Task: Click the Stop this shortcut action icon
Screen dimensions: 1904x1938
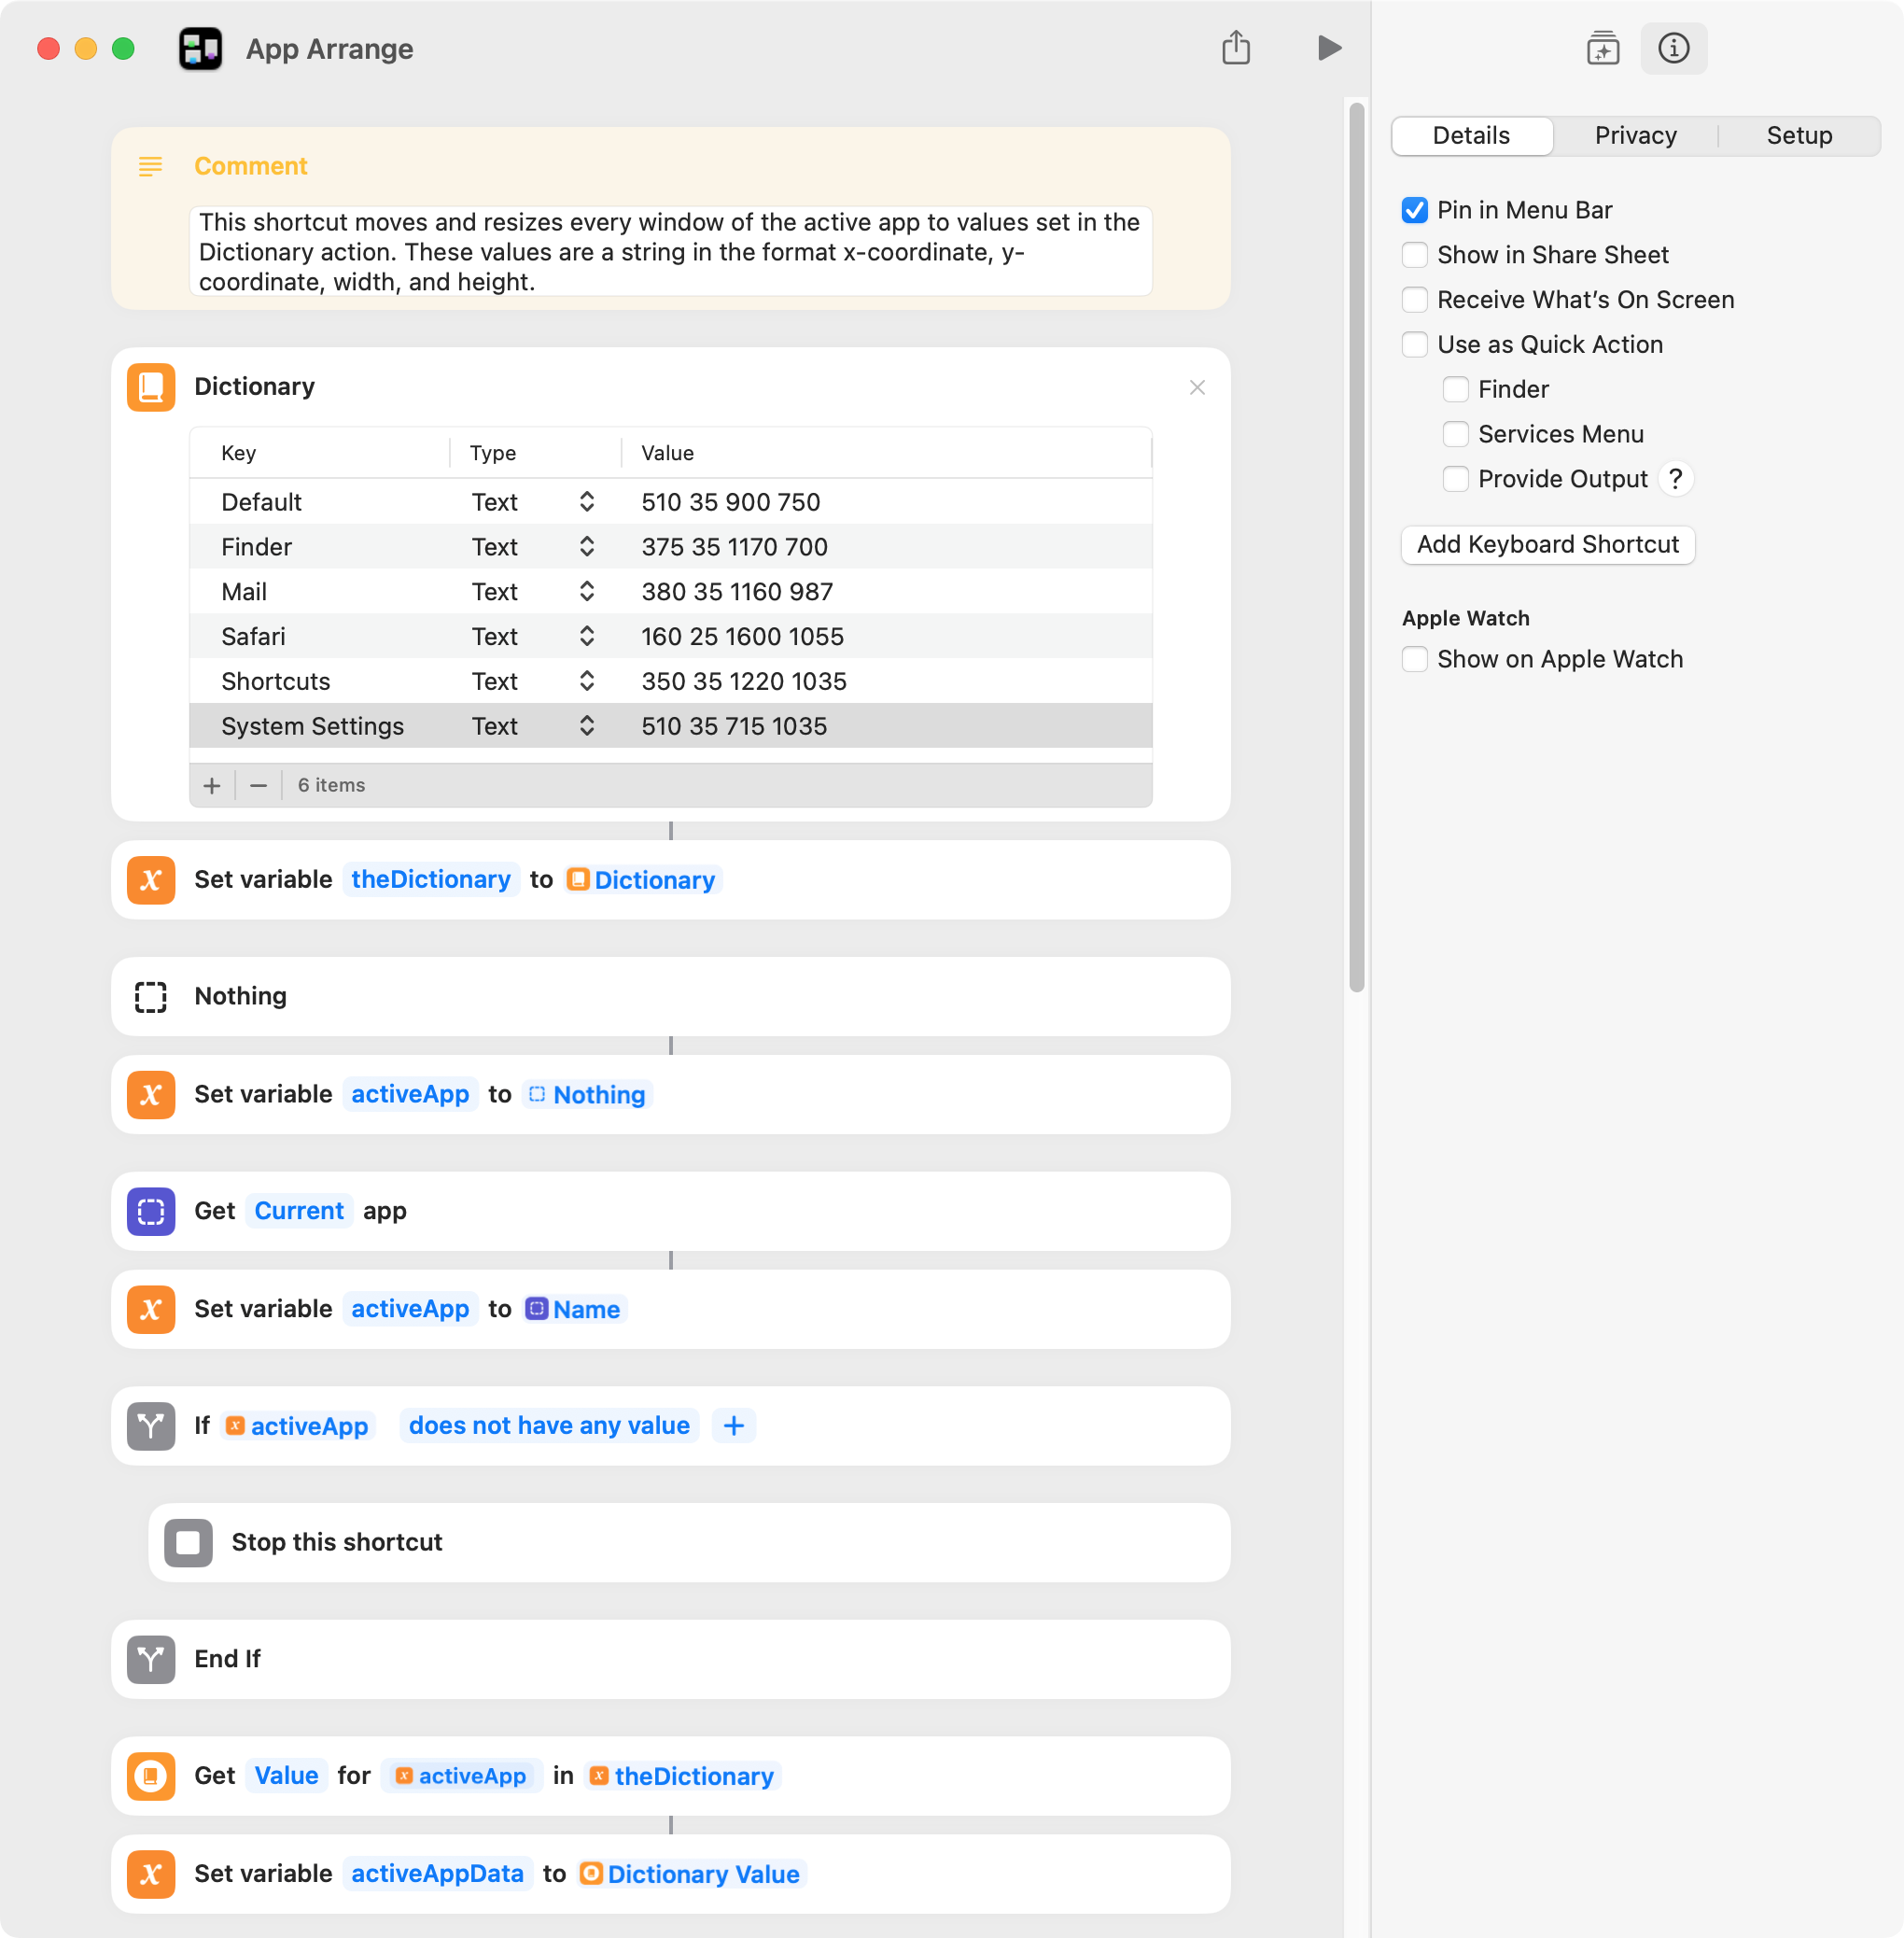Action: click(x=188, y=1543)
